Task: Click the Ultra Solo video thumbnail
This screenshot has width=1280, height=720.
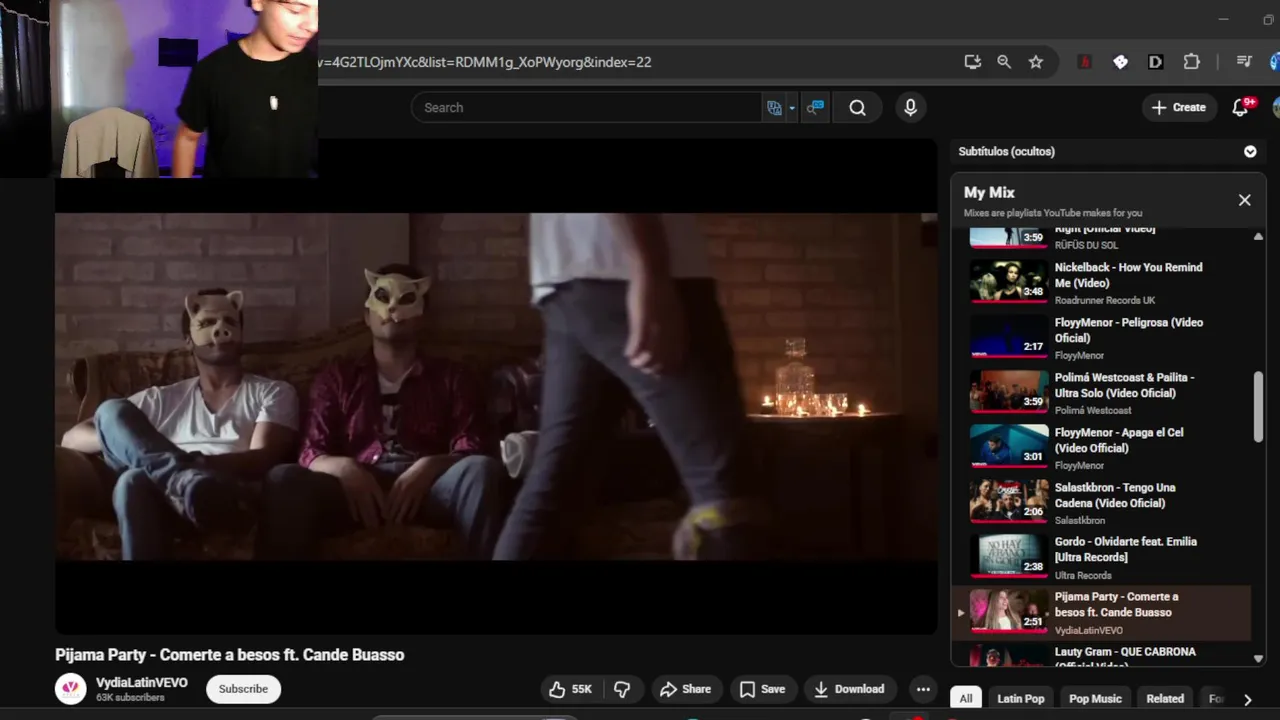Action: [1008, 392]
